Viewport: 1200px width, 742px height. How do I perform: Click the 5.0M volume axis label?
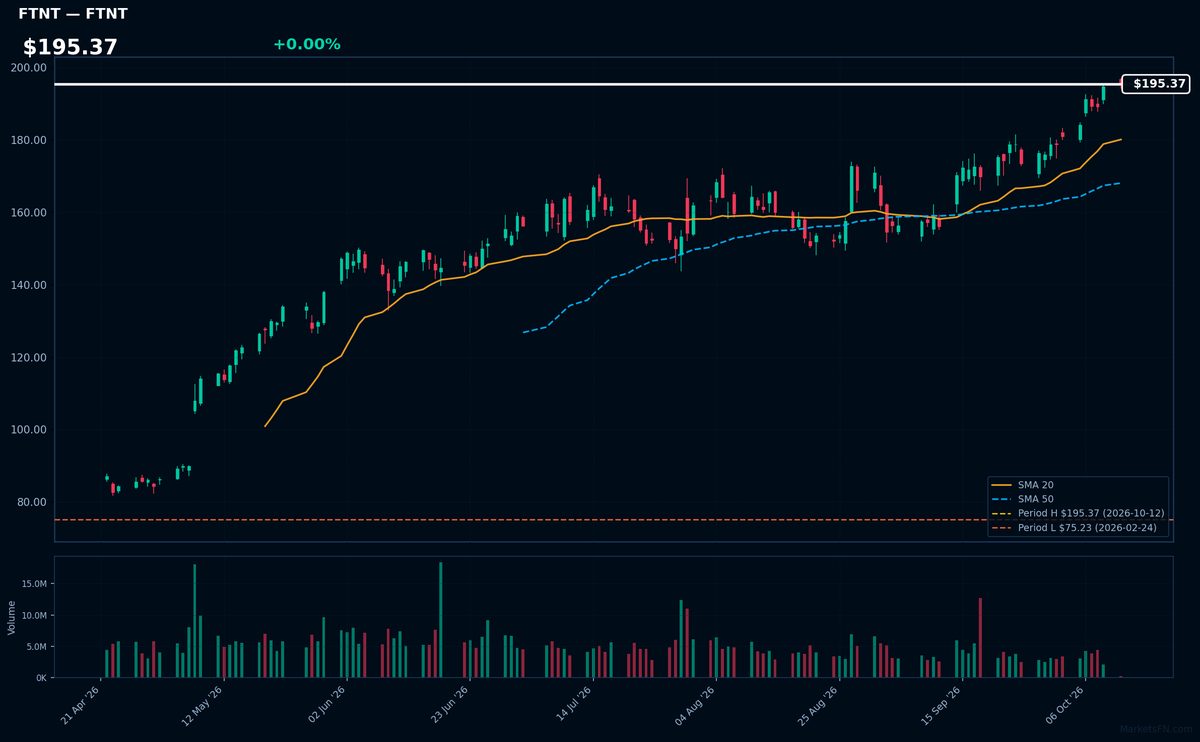click(x=35, y=646)
